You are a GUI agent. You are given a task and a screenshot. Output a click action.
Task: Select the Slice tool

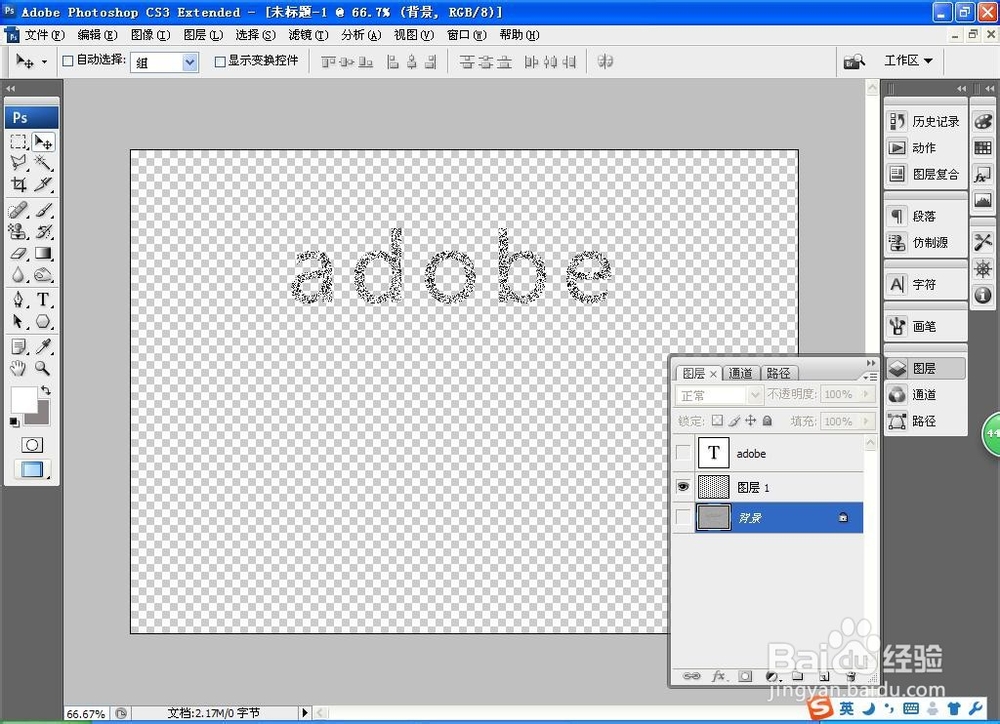pos(43,184)
